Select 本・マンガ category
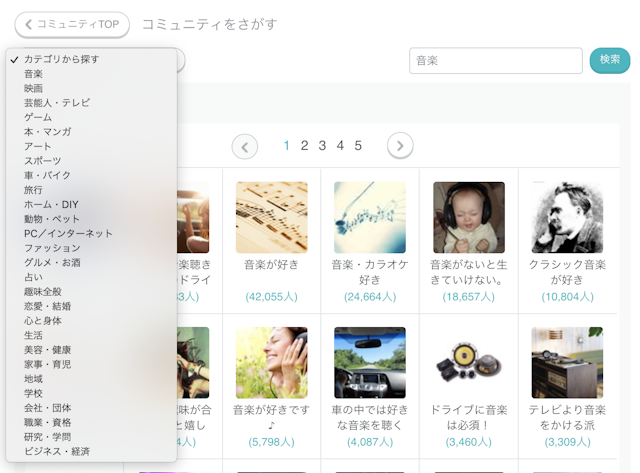 pyautogui.click(x=91, y=132)
